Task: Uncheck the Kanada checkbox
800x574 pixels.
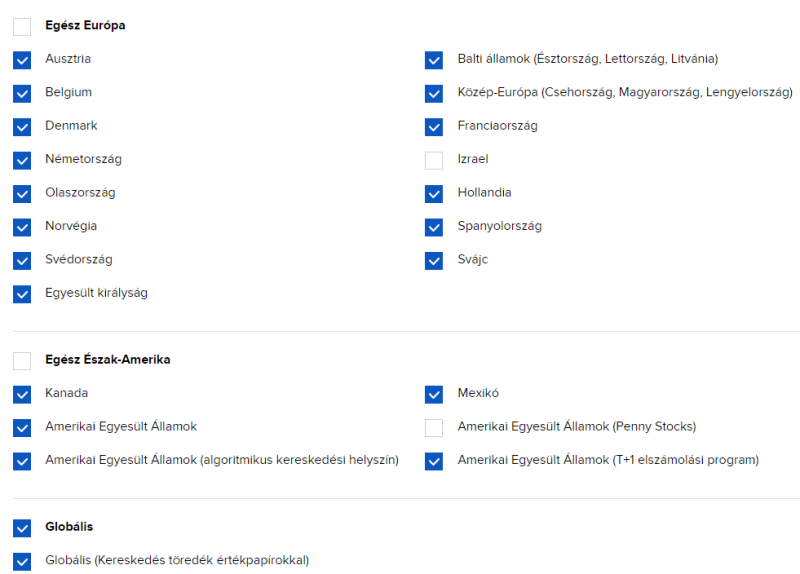Action: (22, 394)
